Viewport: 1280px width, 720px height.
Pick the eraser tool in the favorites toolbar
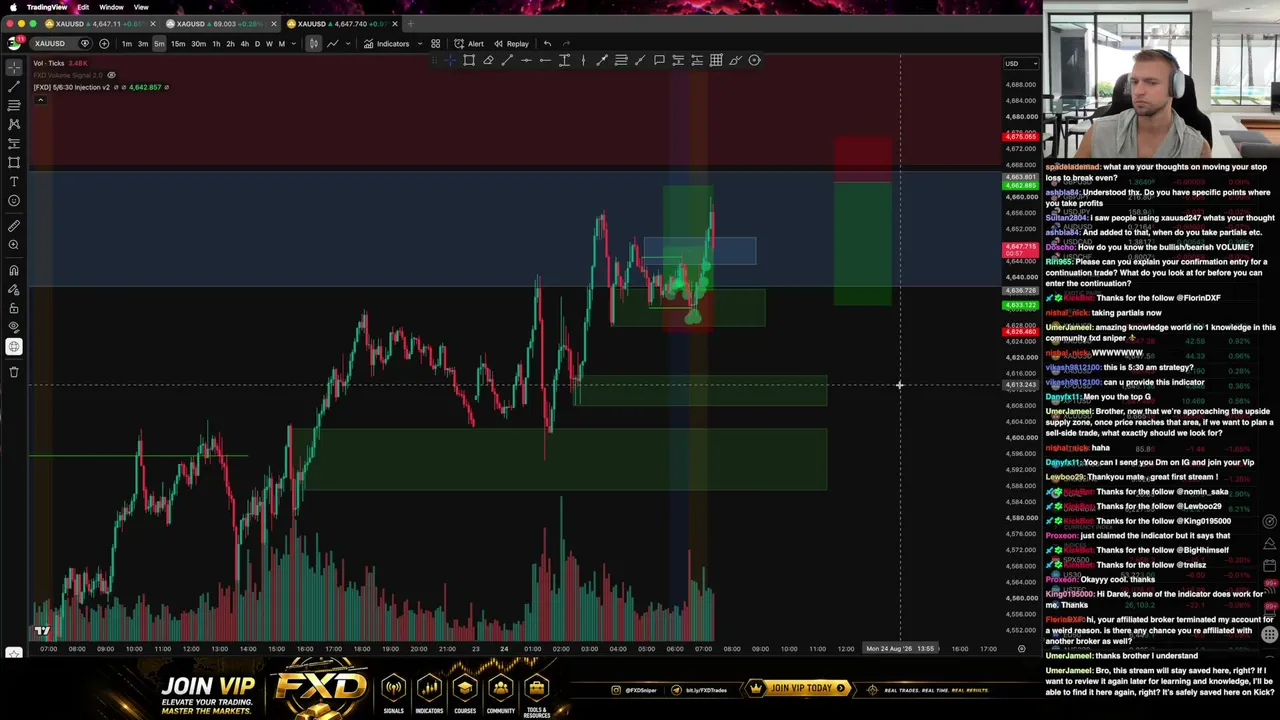(488, 60)
